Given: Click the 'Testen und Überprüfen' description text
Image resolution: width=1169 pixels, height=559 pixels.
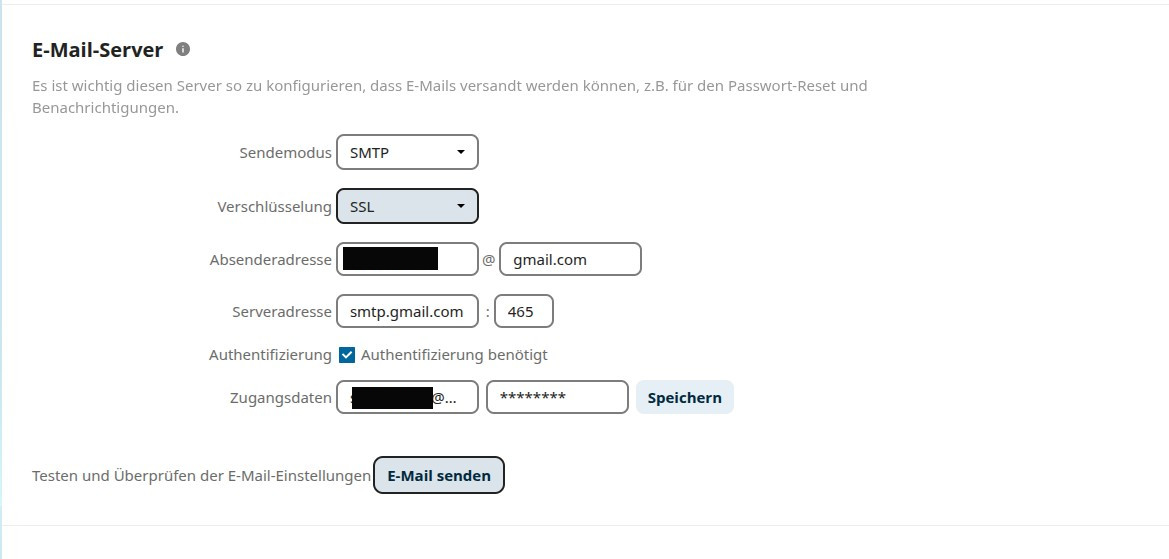Looking at the screenshot, I should [201, 476].
